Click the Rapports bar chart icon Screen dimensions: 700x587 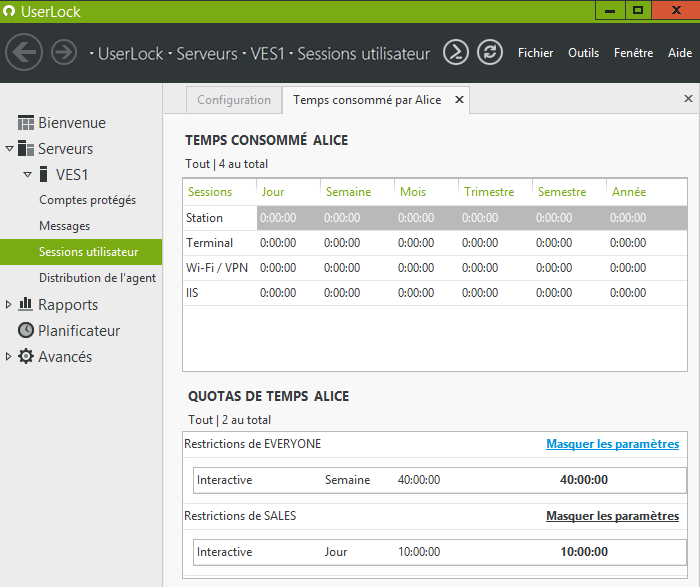point(26,304)
